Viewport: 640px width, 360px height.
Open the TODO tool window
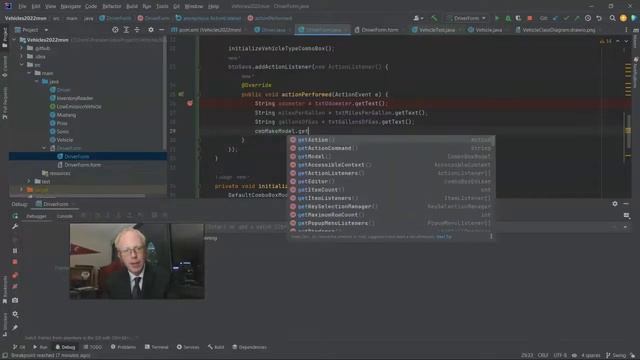pyautogui.click(x=93, y=347)
